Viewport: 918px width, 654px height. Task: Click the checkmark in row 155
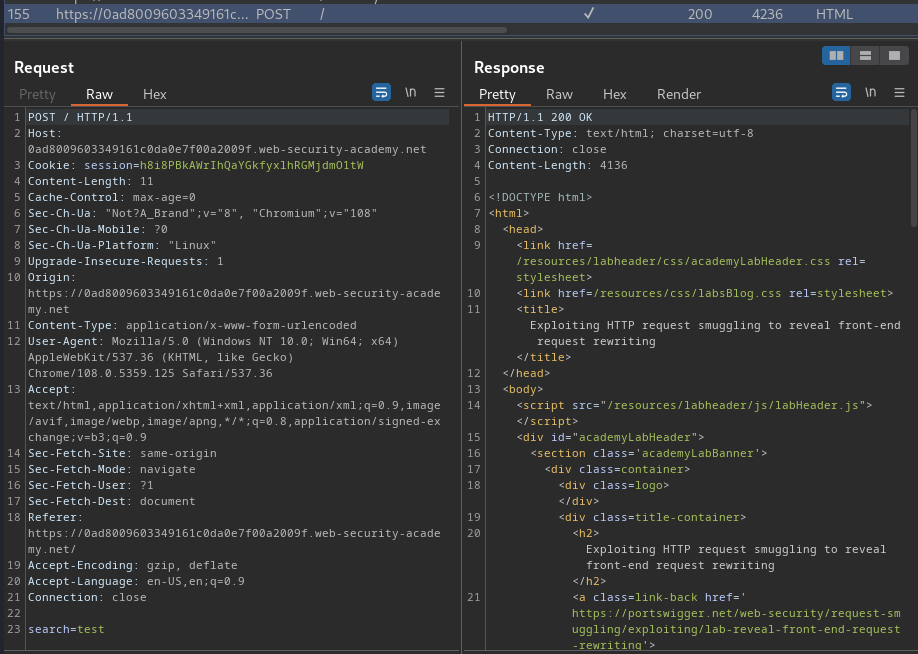(x=589, y=13)
